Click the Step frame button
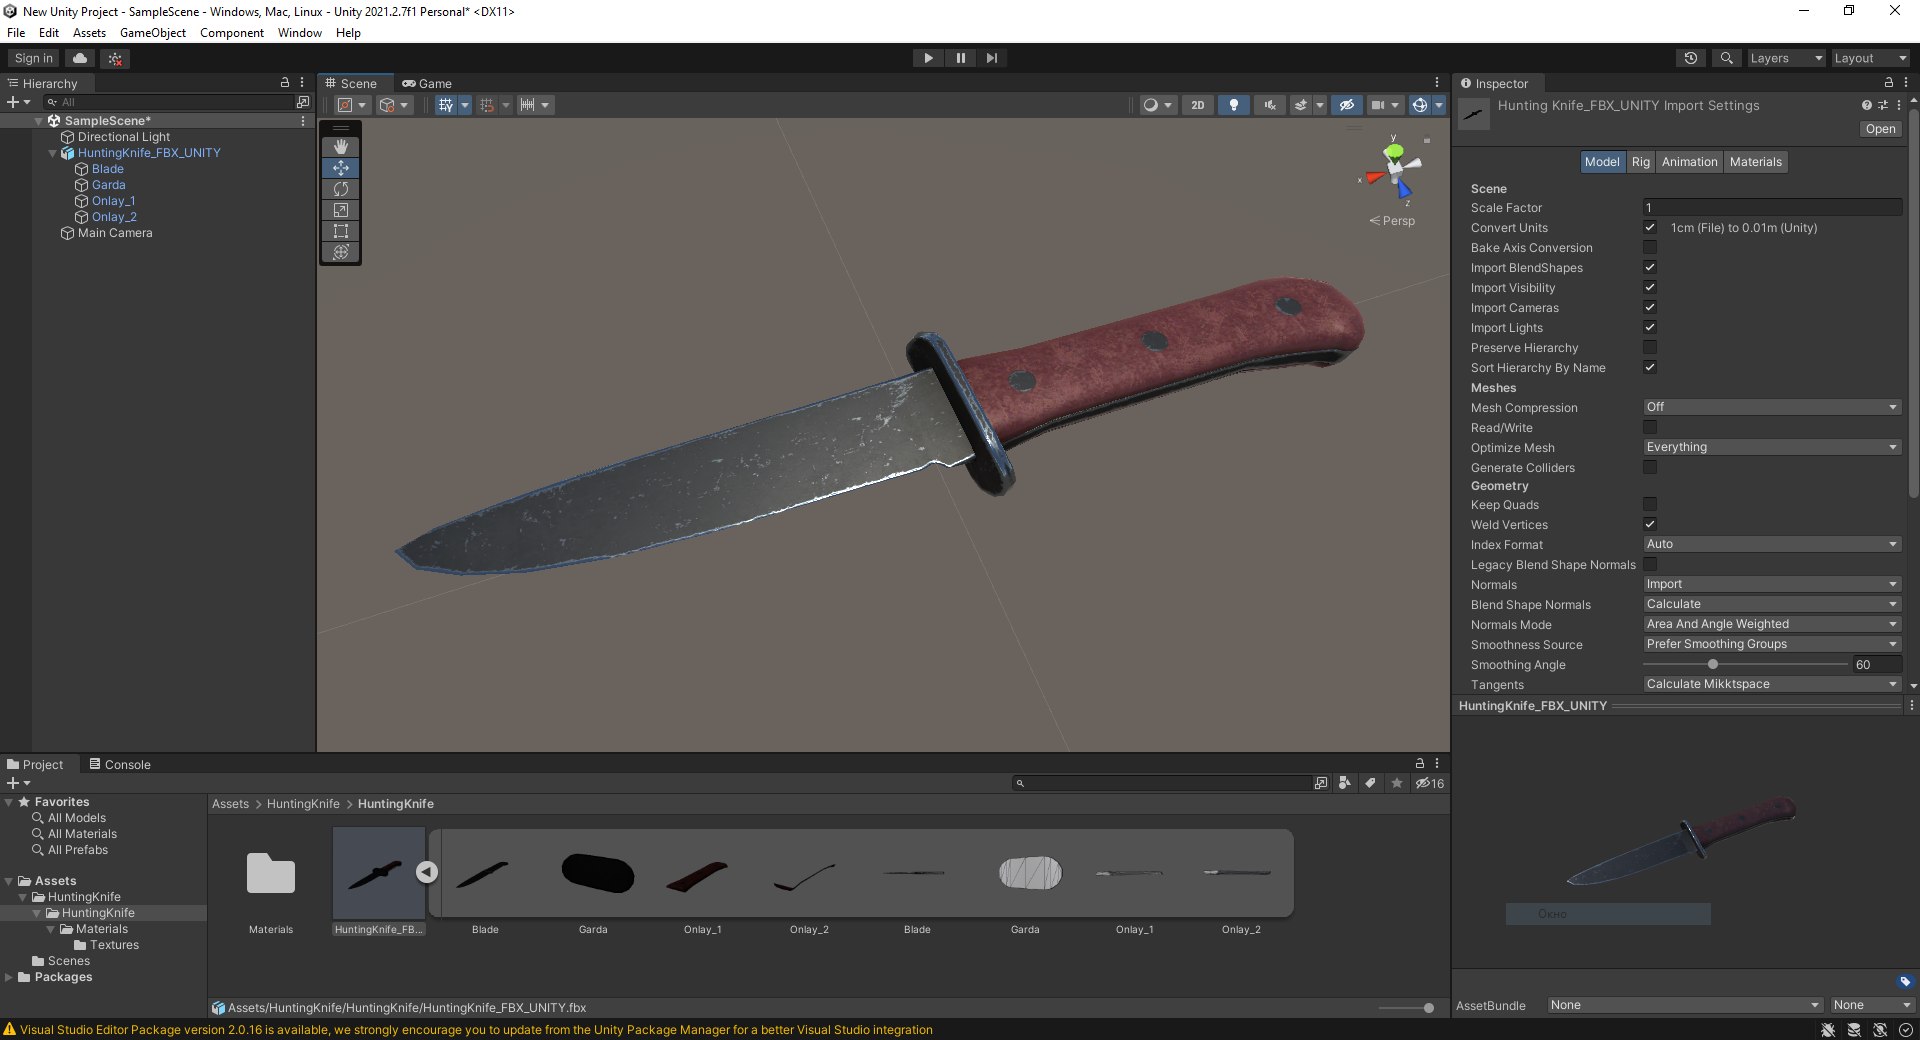1920x1040 pixels. point(991,58)
